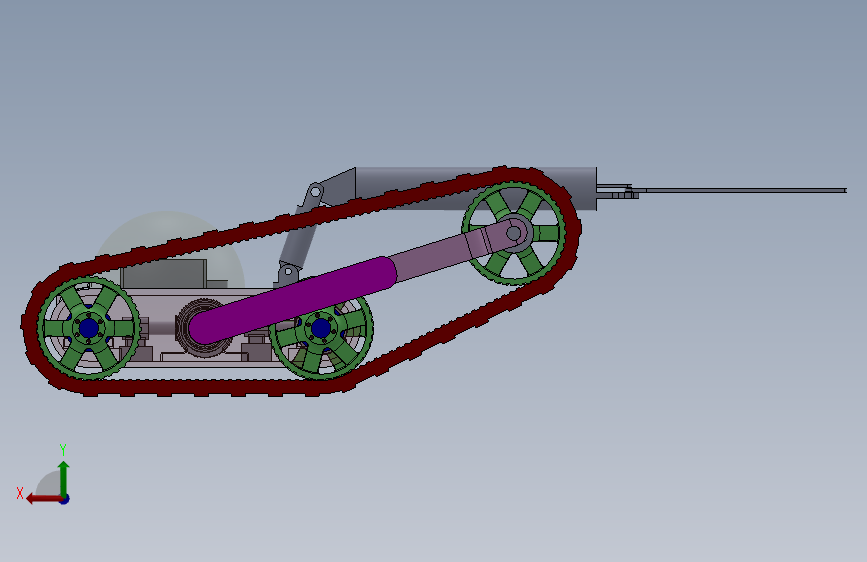Select the blue hub of the lower middle wheel
The image size is (867, 562).
[x=321, y=328]
